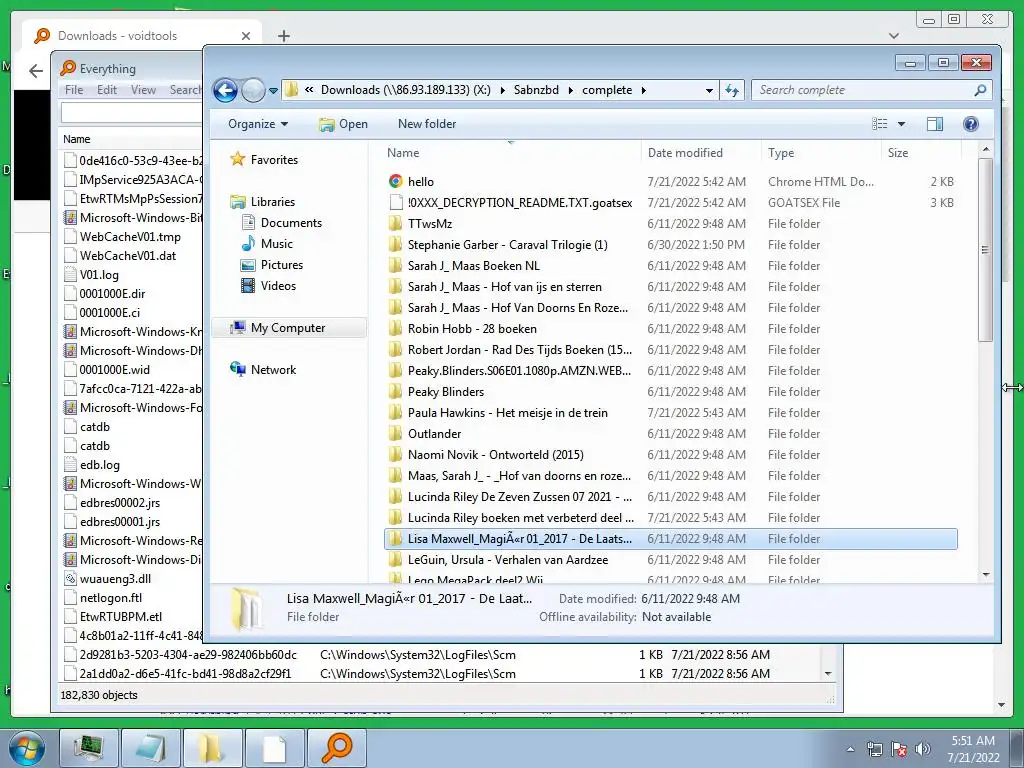The height and width of the screenshot is (768, 1024).
Task: Select Stephanie Garber - Caraval Trilogie folder
Action: [507, 244]
